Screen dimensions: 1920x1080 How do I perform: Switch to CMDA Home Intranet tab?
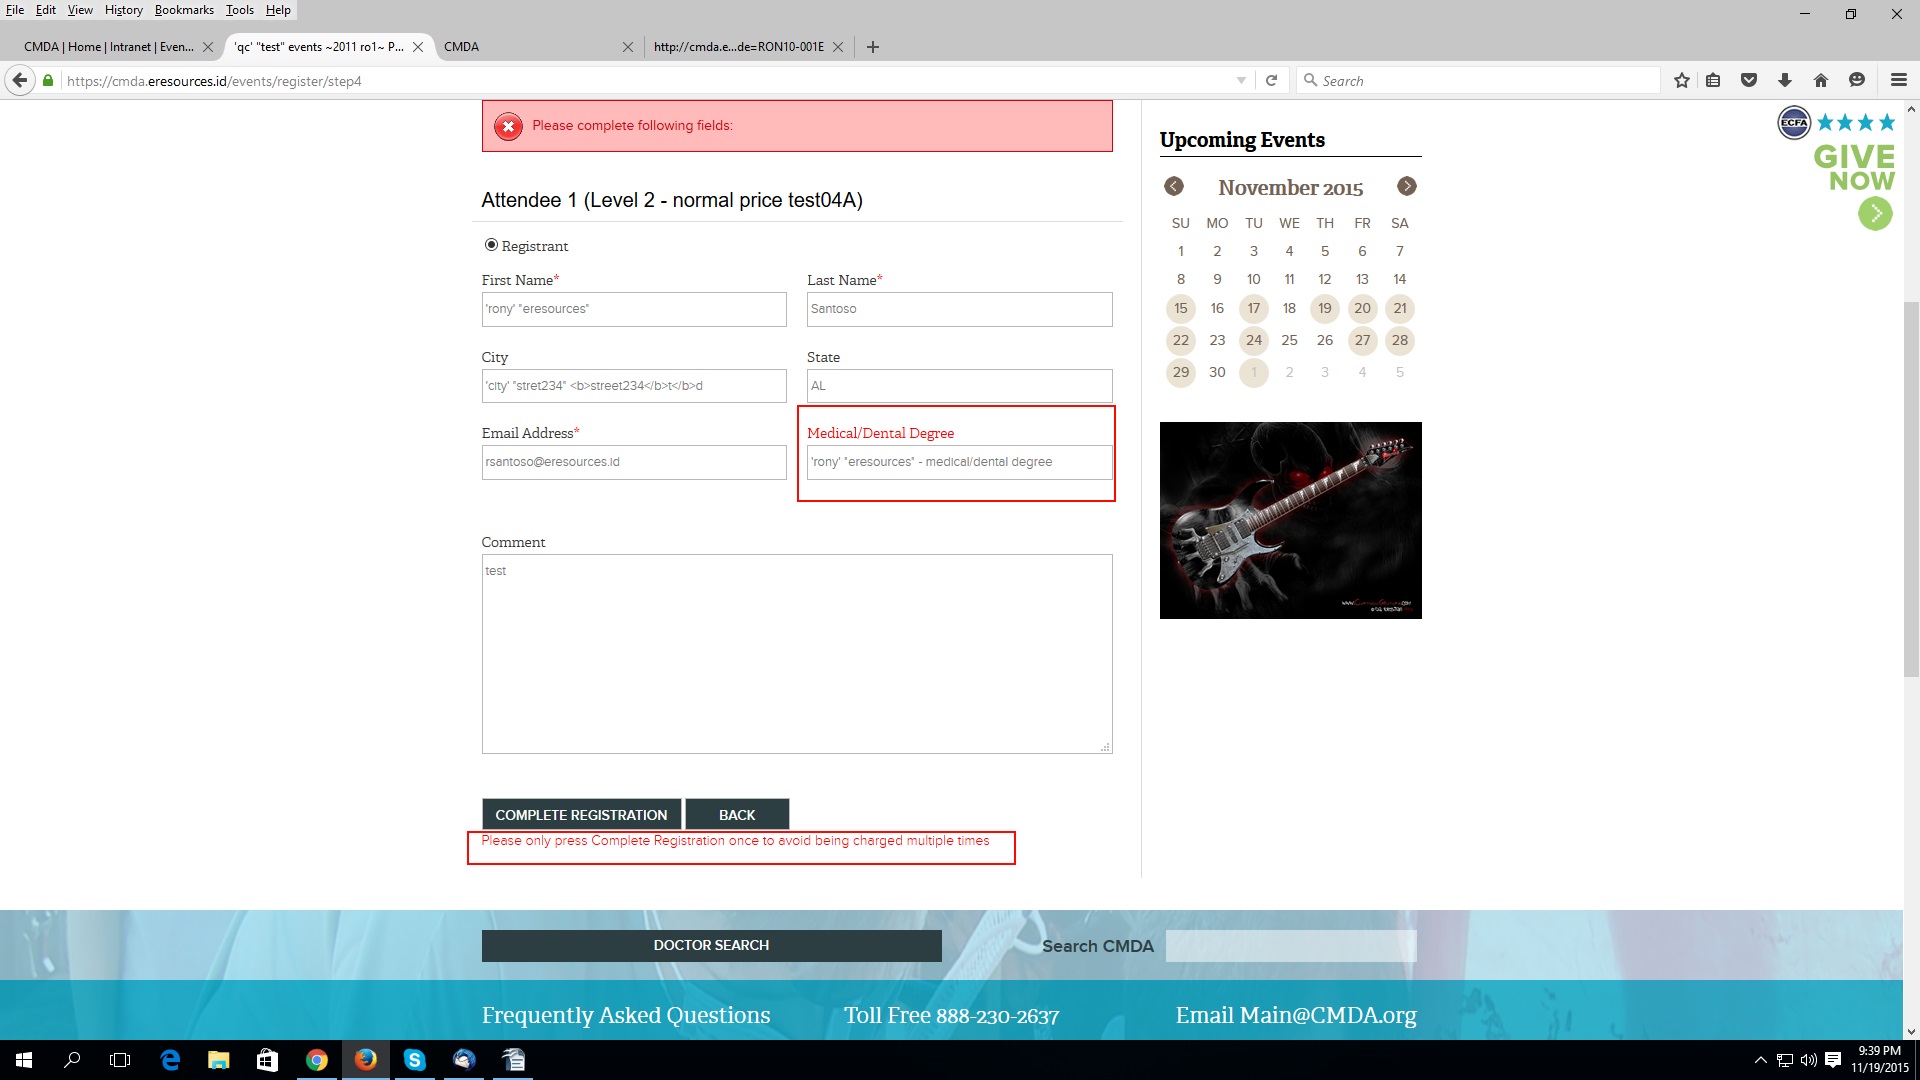pos(109,47)
